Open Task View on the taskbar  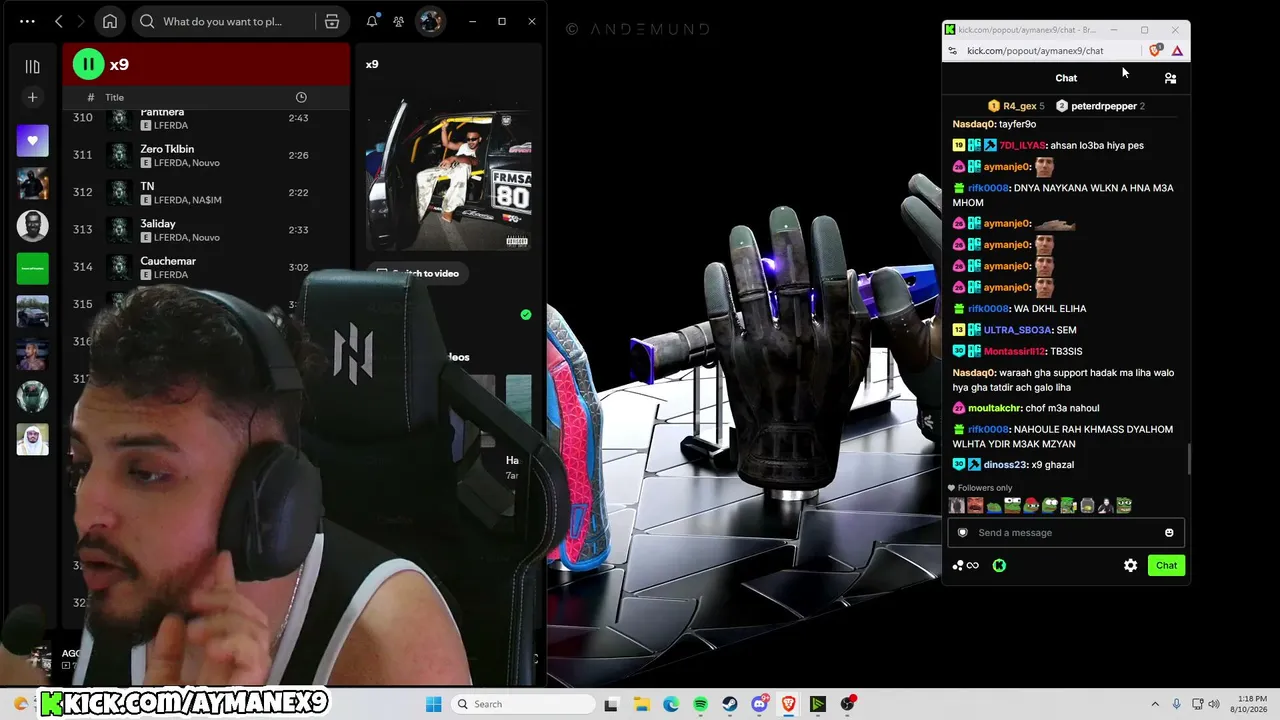coord(611,704)
